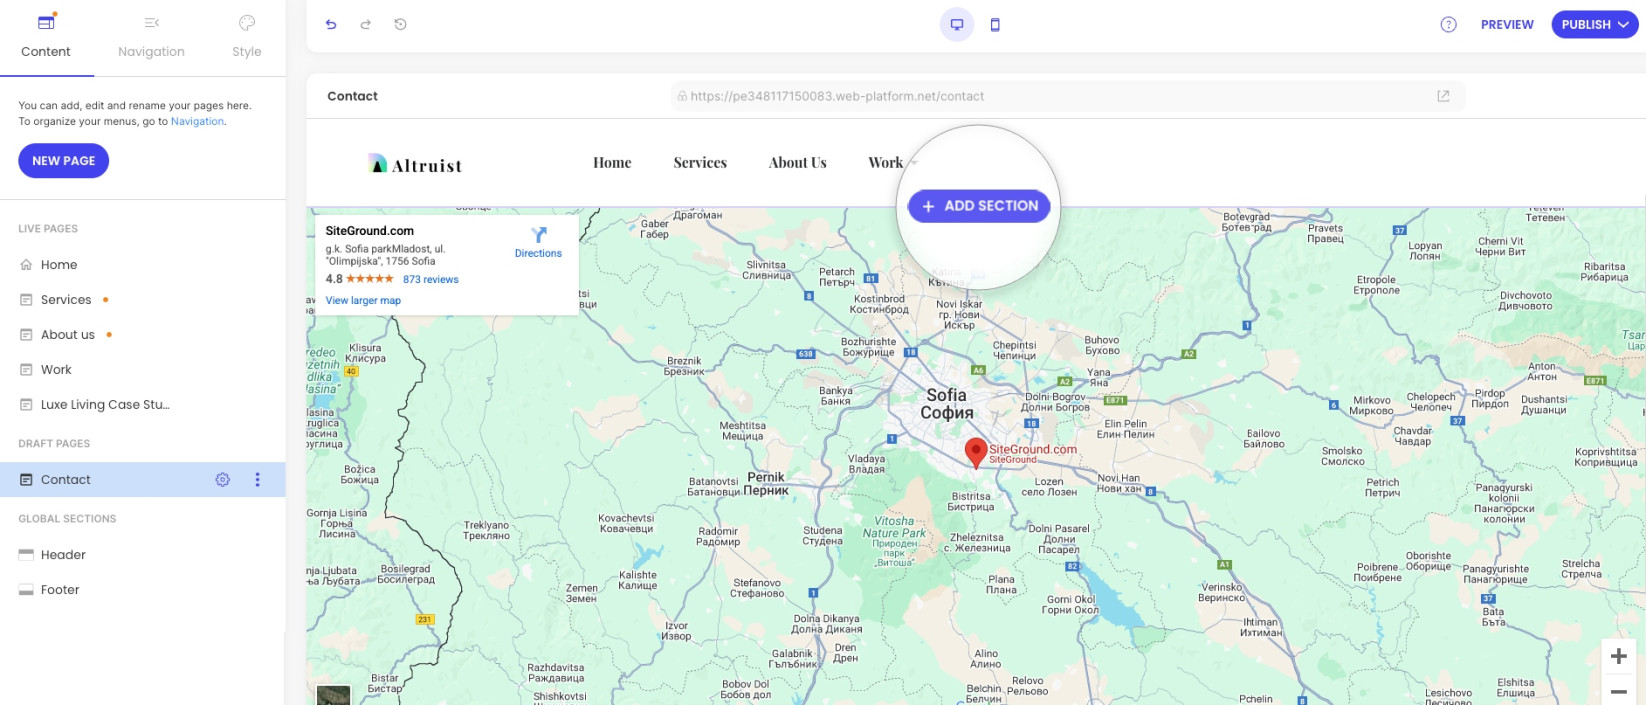
Task: Click the PREVIEW button
Action: point(1507,25)
